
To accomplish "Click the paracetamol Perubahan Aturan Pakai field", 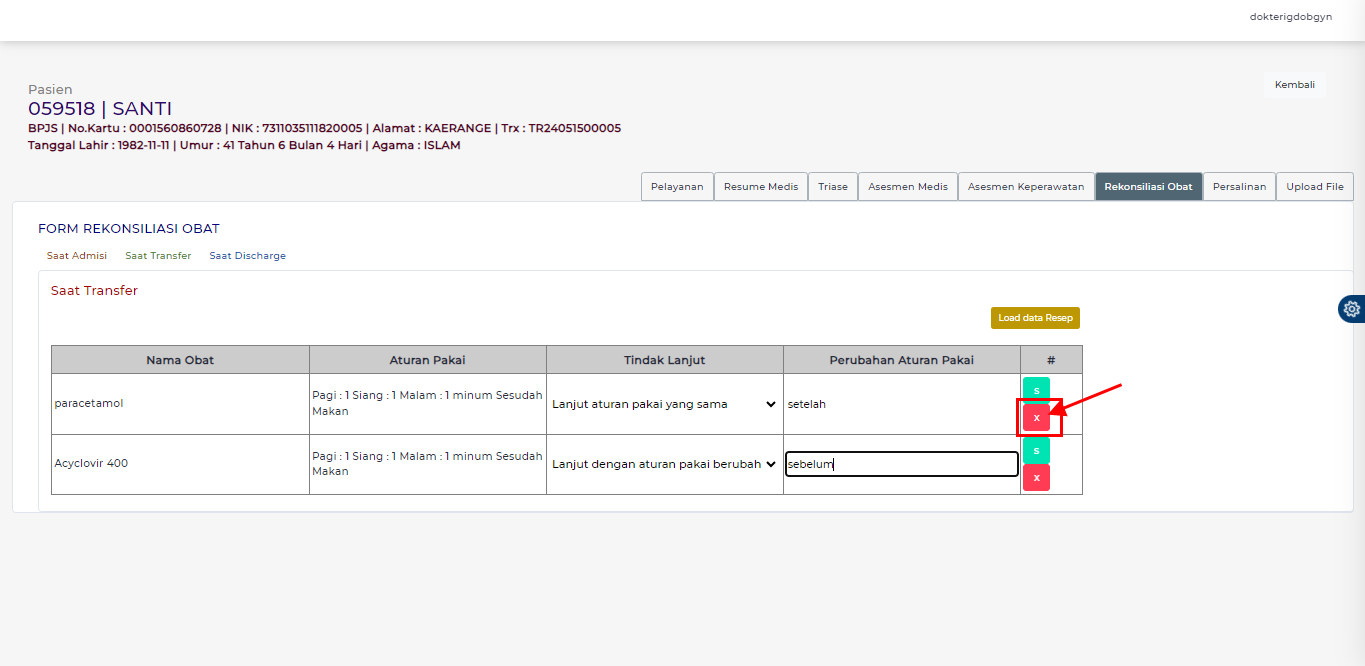I will [x=900, y=404].
